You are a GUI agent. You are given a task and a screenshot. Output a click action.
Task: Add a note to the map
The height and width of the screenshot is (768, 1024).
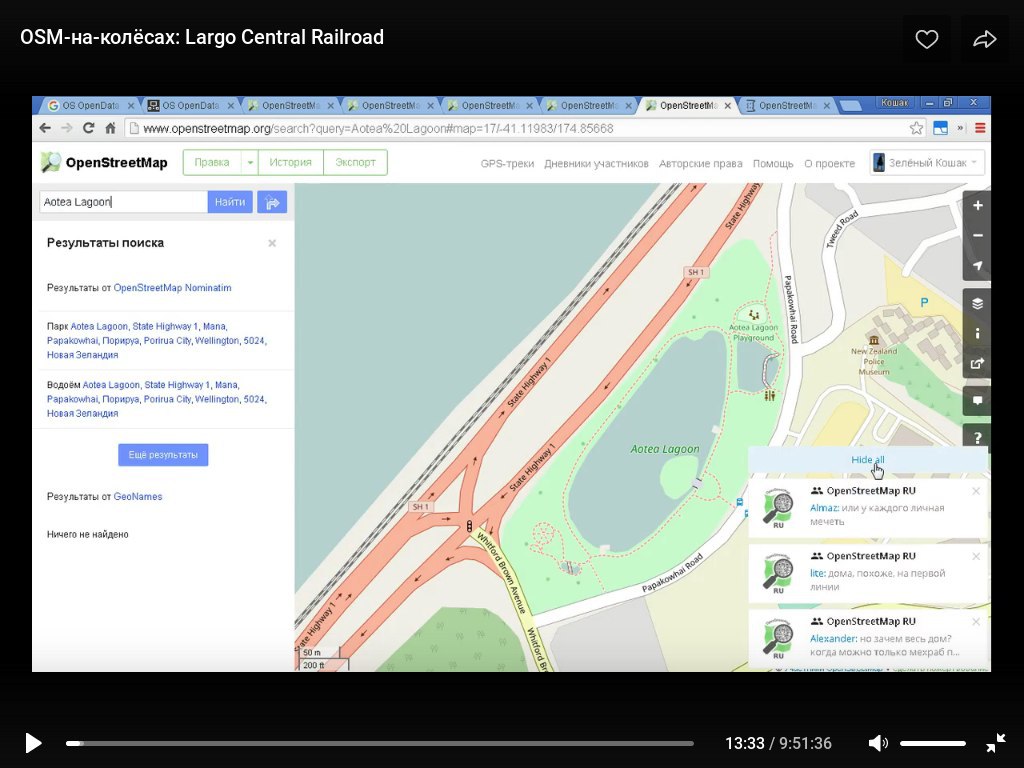point(978,401)
